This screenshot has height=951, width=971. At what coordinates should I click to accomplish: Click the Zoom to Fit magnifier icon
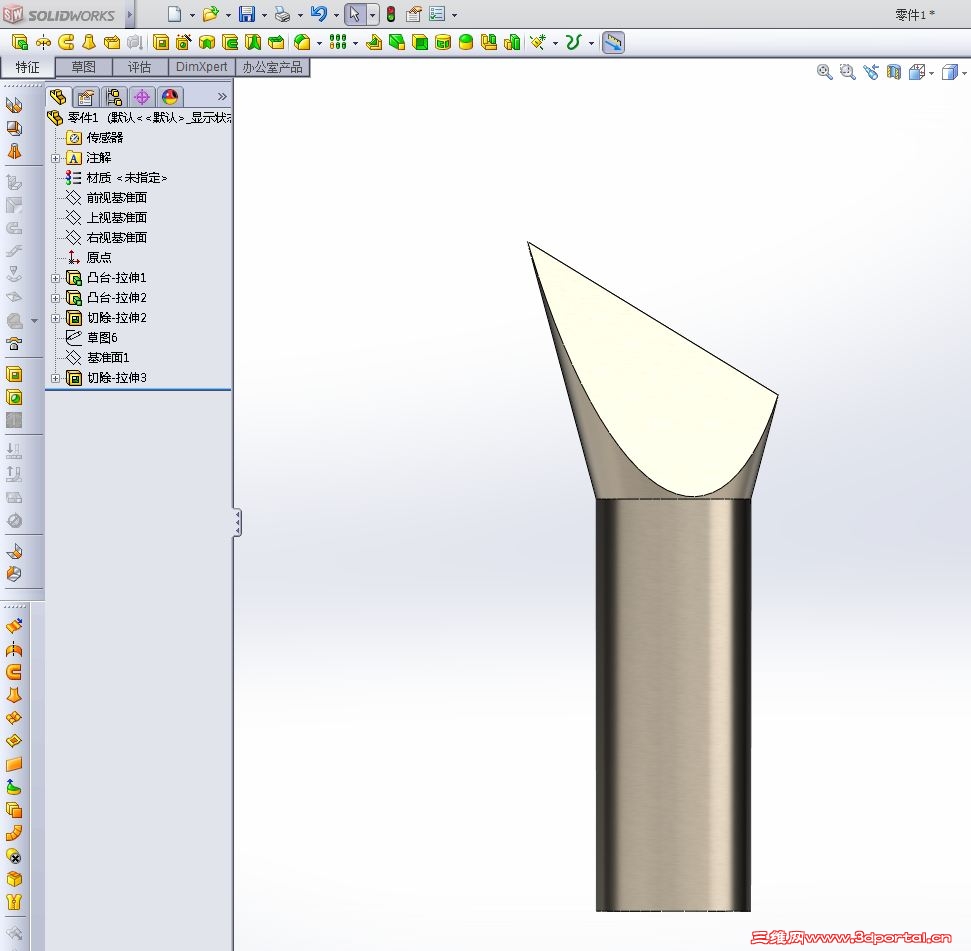pos(824,72)
